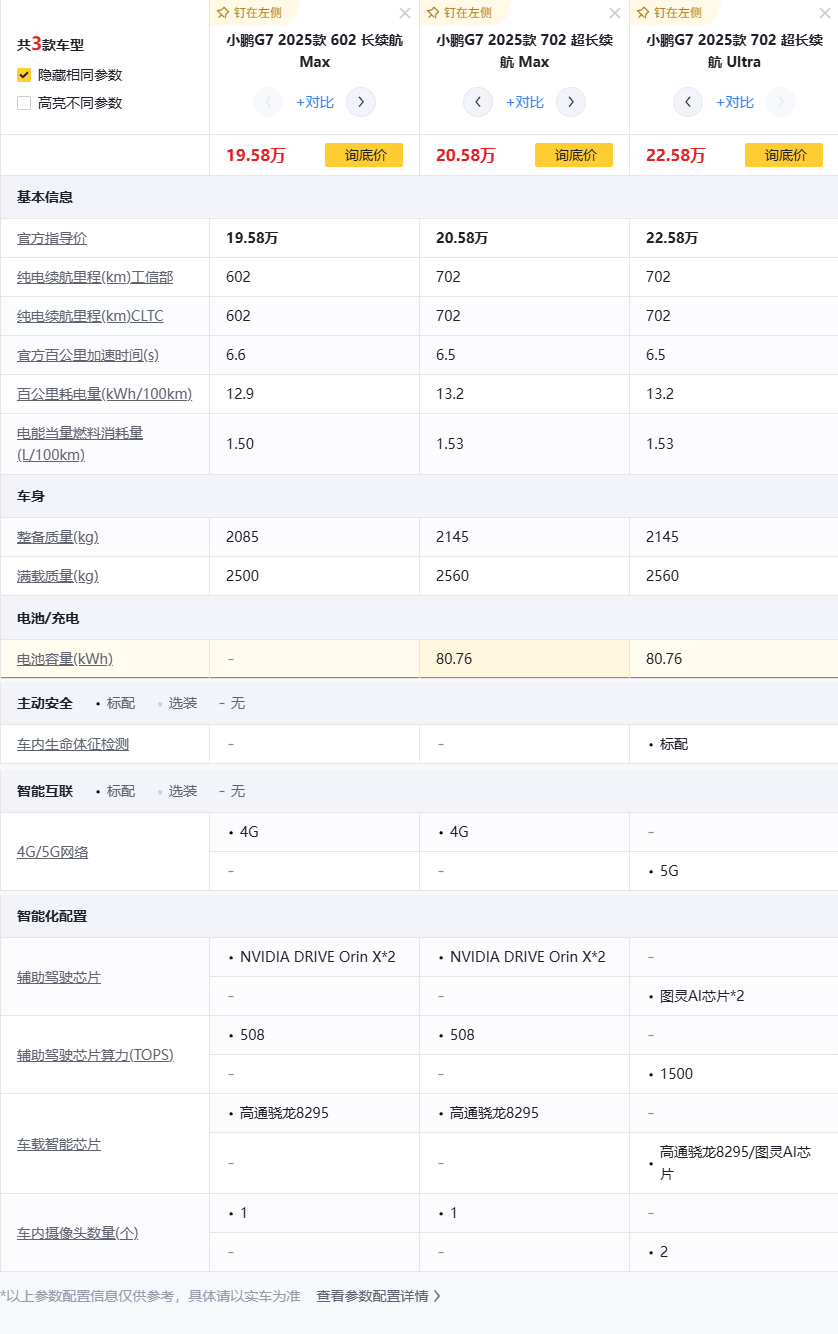Click the 1500 TOPS value
838x1334 pixels.
coord(676,1074)
